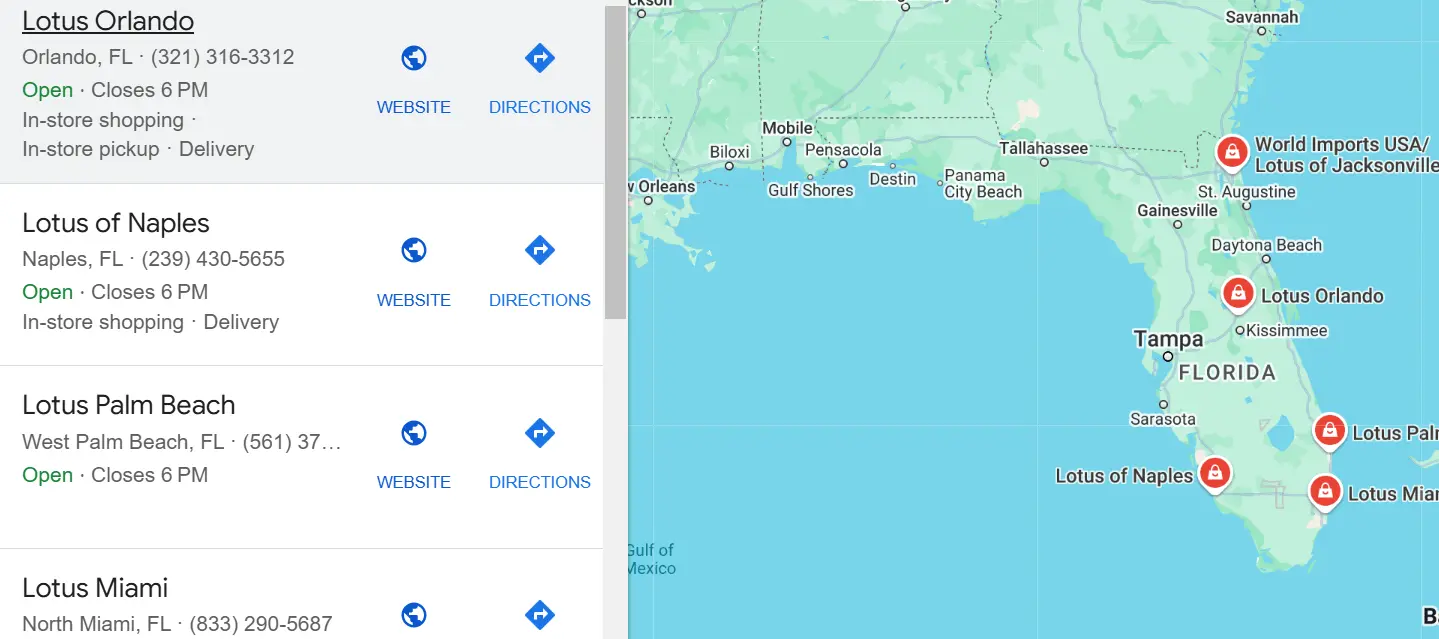Click the directions icon in Lotus Miami row
Screen dimensions: 1439x639
point(540,614)
